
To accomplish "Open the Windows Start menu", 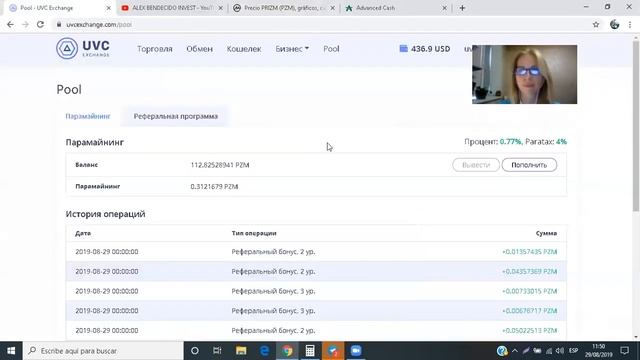I will pos(11,351).
